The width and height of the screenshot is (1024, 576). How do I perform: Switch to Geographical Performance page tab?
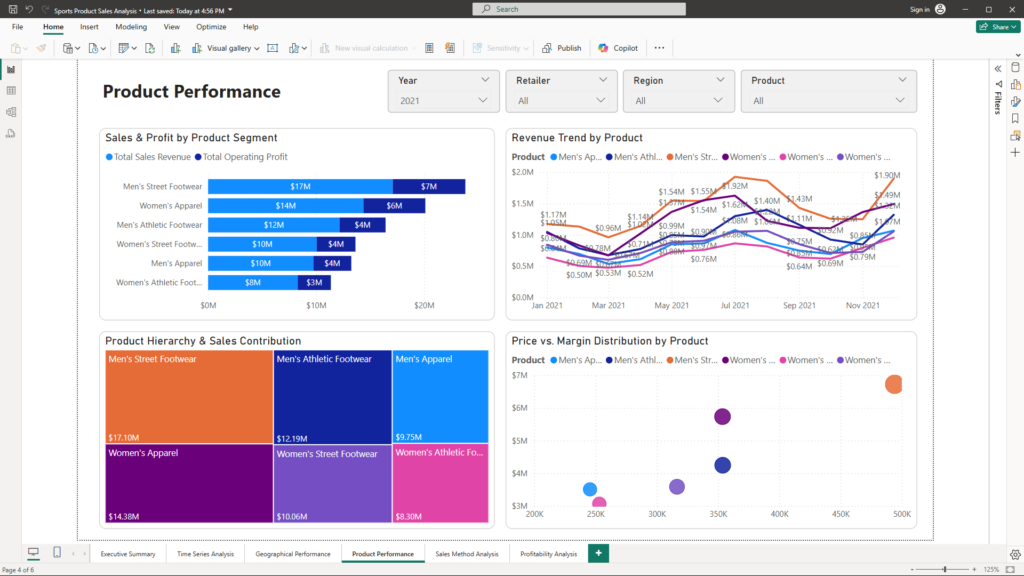(x=292, y=554)
